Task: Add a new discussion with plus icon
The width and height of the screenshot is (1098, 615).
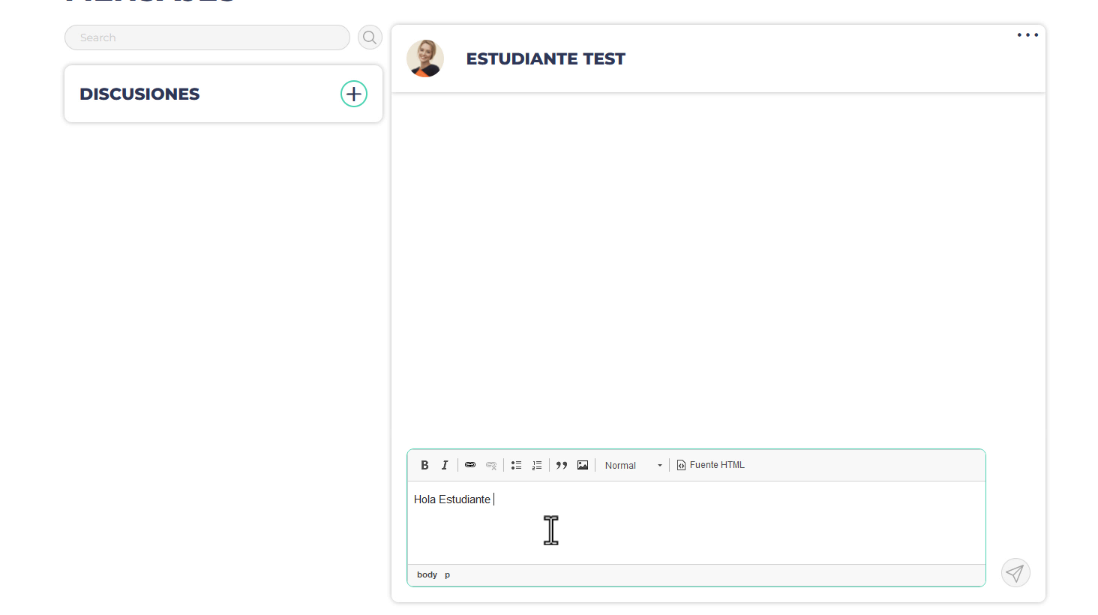Action: pyautogui.click(x=354, y=94)
